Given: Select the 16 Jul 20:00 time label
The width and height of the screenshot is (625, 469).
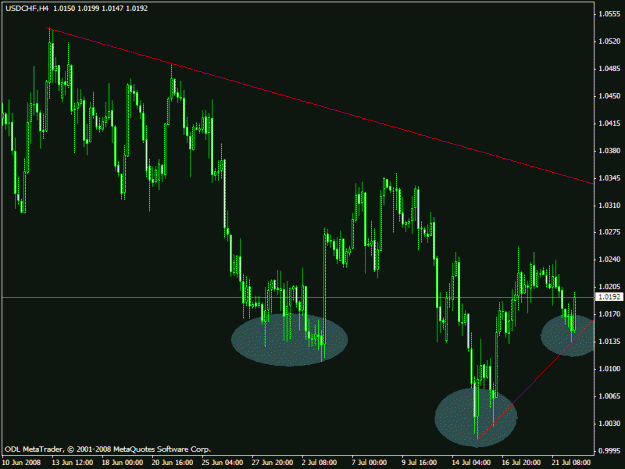Looking at the screenshot, I should pyautogui.click(x=521, y=463).
